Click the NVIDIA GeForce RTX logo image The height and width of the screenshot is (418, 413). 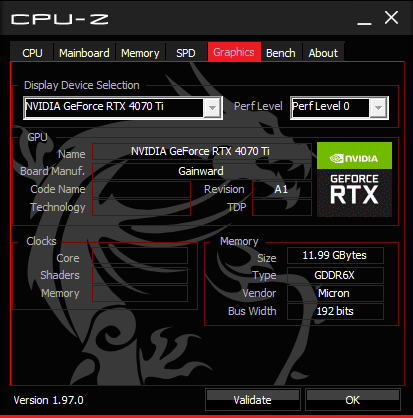354,179
